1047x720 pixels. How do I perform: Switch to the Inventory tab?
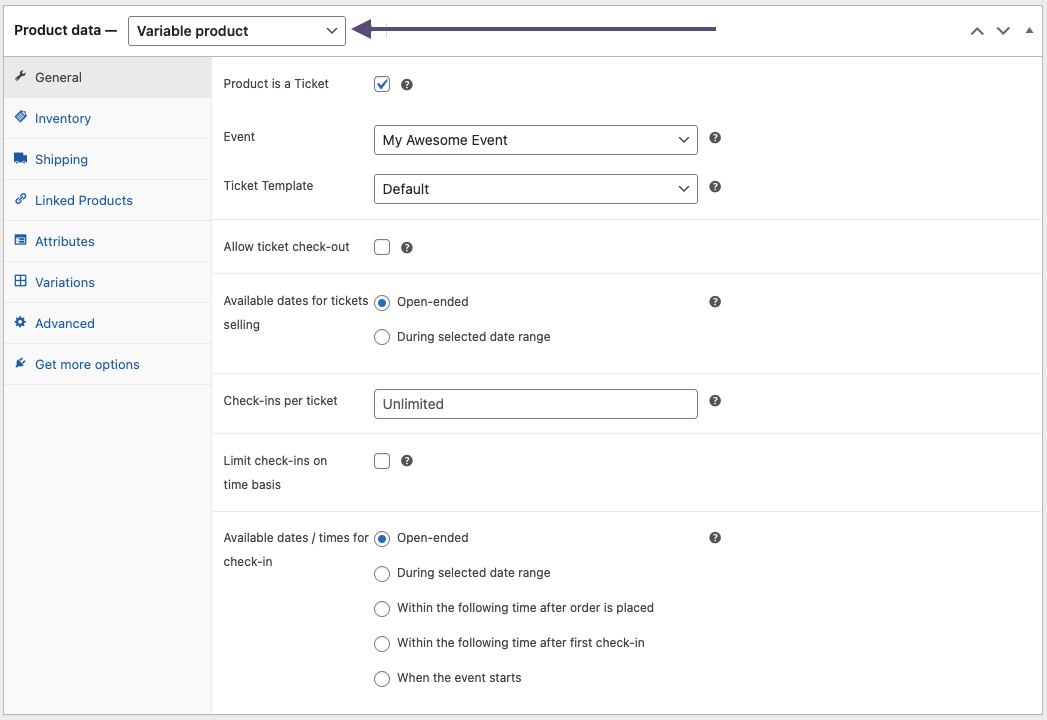63,118
